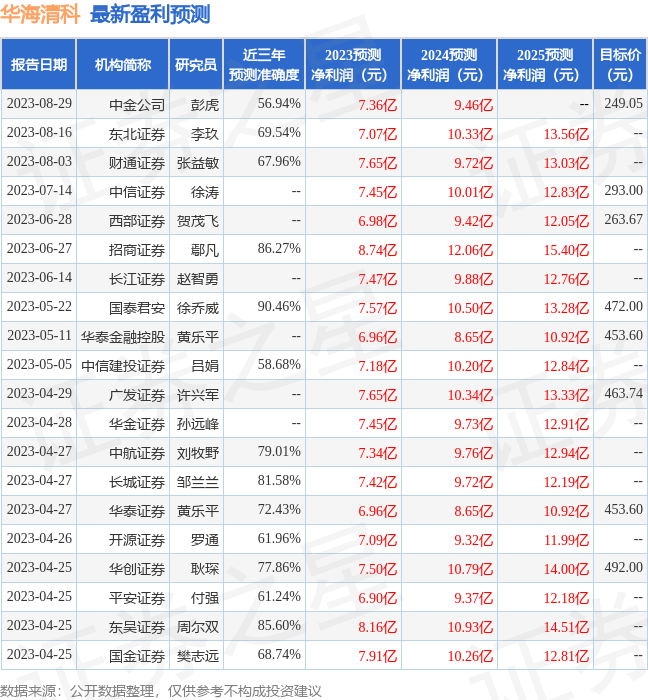The image size is (648, 700).
Task: Click accuracy value 90.46%
Action: coord(279,307)
